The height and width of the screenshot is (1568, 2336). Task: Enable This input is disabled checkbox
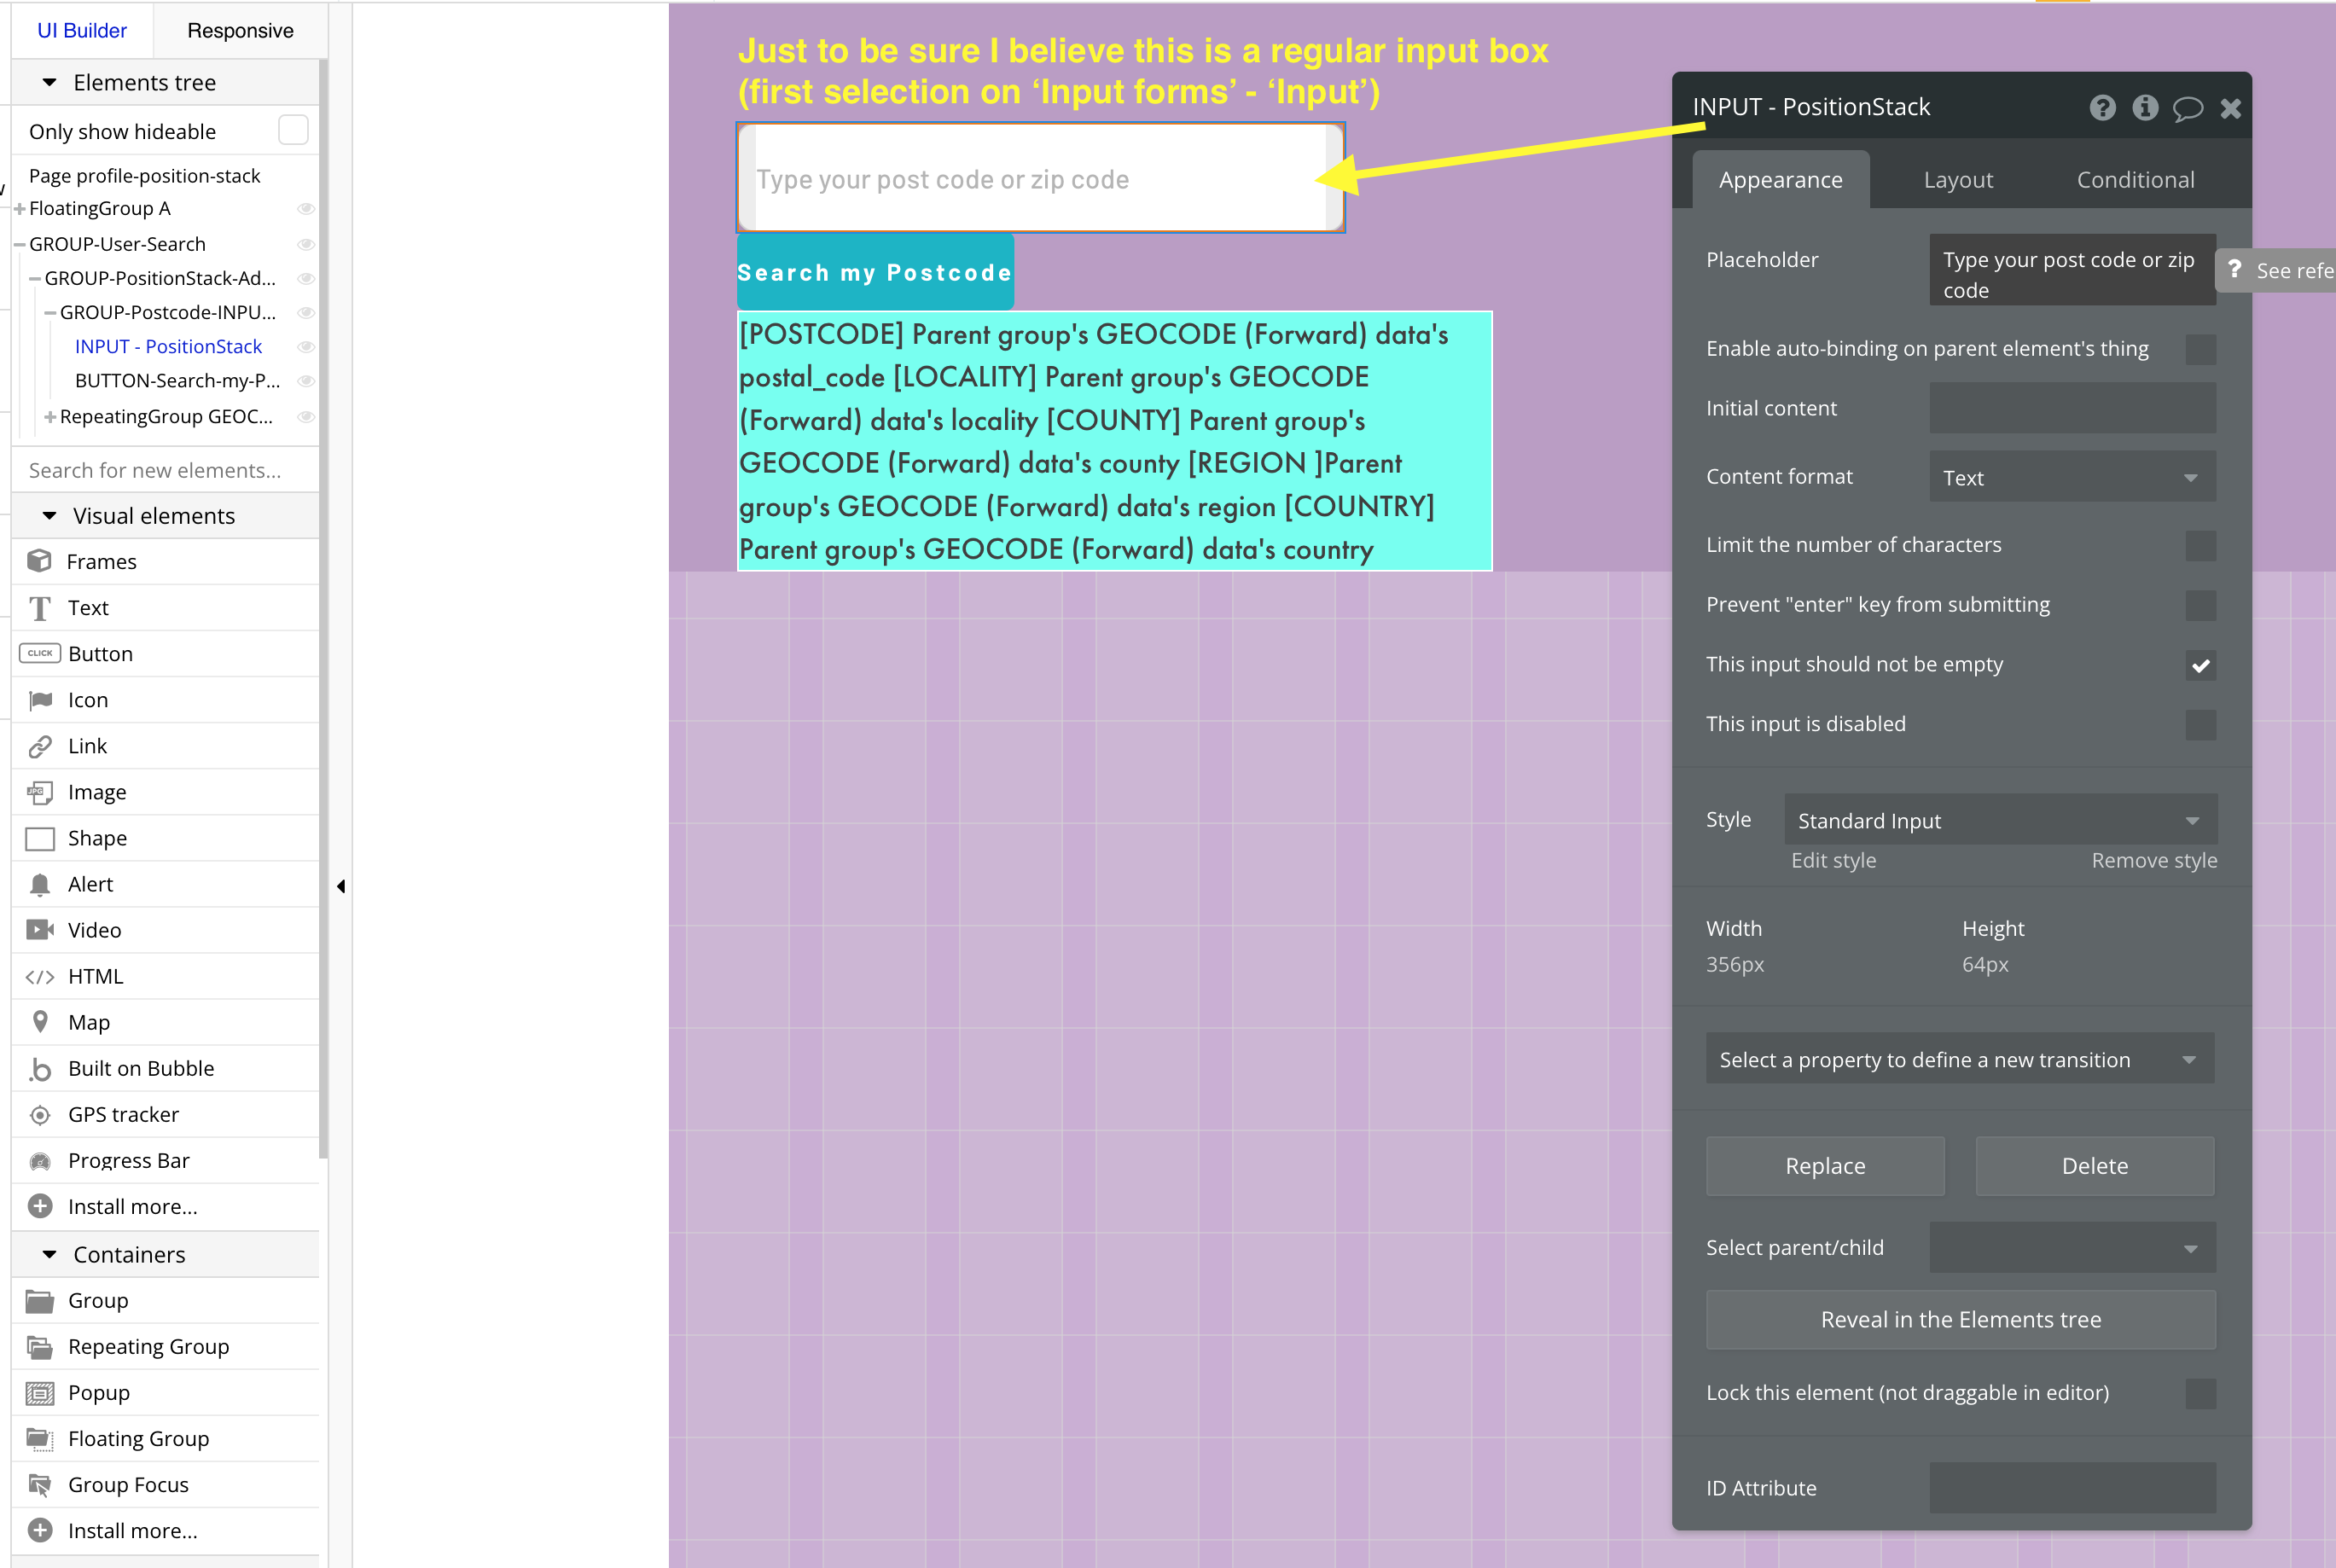[x=2200, y=724]
